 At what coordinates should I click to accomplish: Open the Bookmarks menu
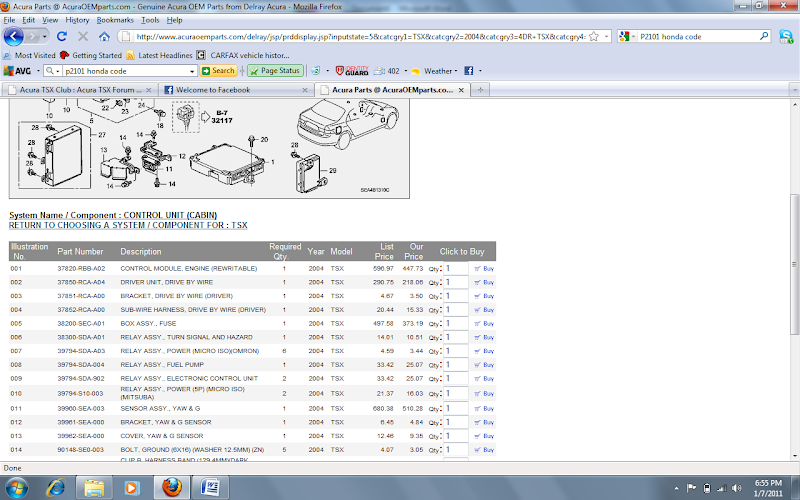[x=115, y=20]
